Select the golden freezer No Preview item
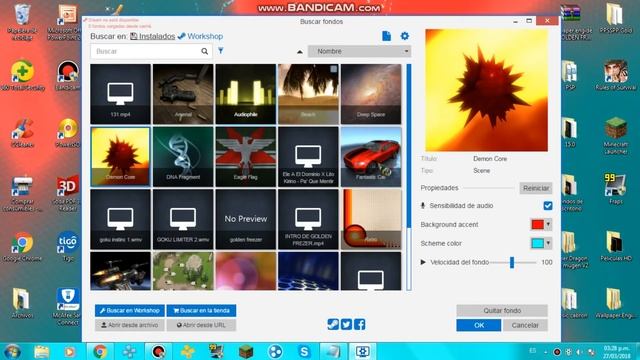 click(246, 219)
